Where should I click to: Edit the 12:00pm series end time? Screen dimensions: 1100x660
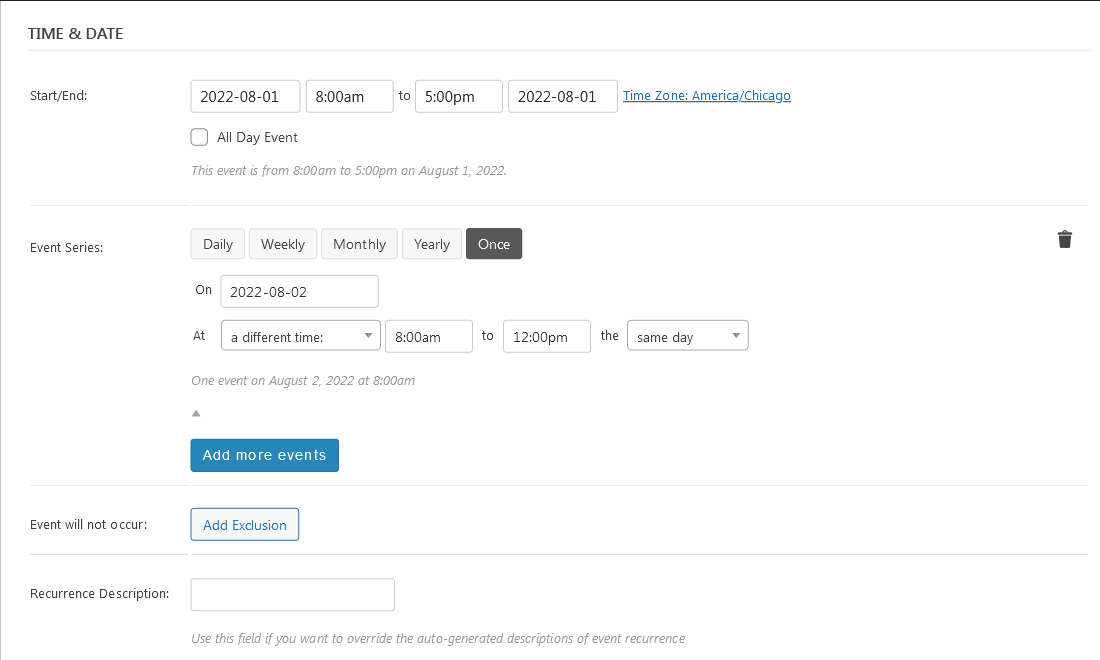[546, 337]
